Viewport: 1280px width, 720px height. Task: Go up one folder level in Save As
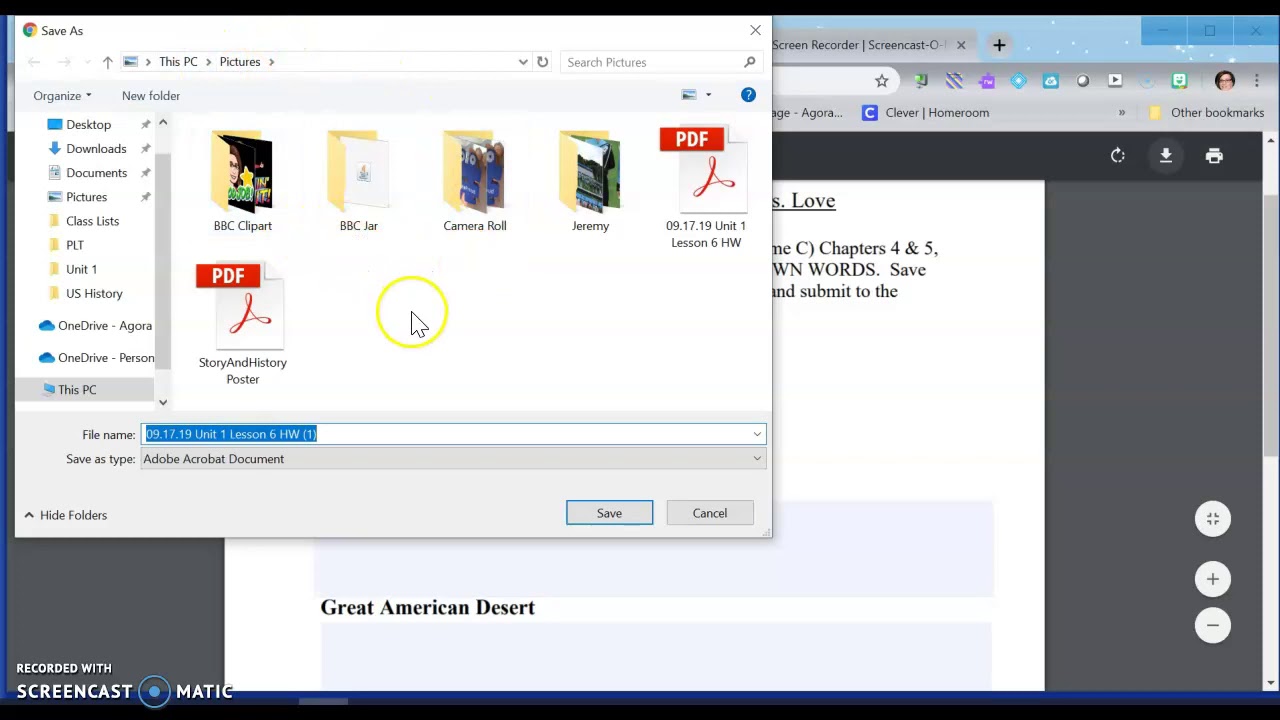click(107, 62)
